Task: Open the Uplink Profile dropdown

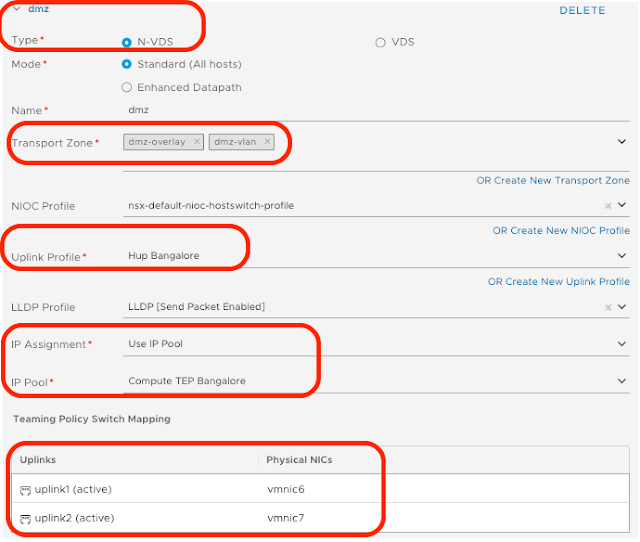Action: click(x=622, y=256)
